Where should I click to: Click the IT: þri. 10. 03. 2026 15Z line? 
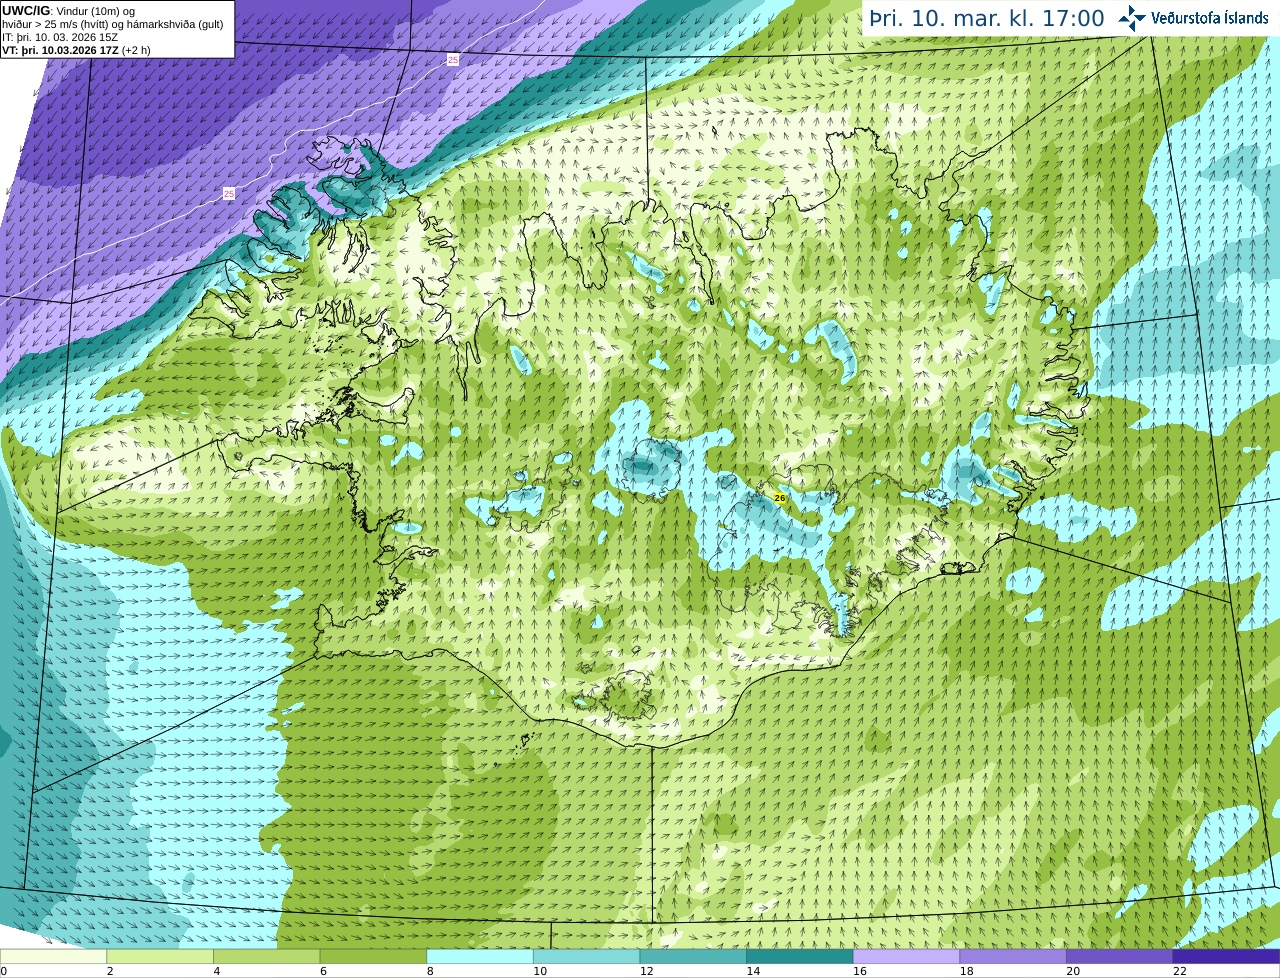[x=59, y=37]
